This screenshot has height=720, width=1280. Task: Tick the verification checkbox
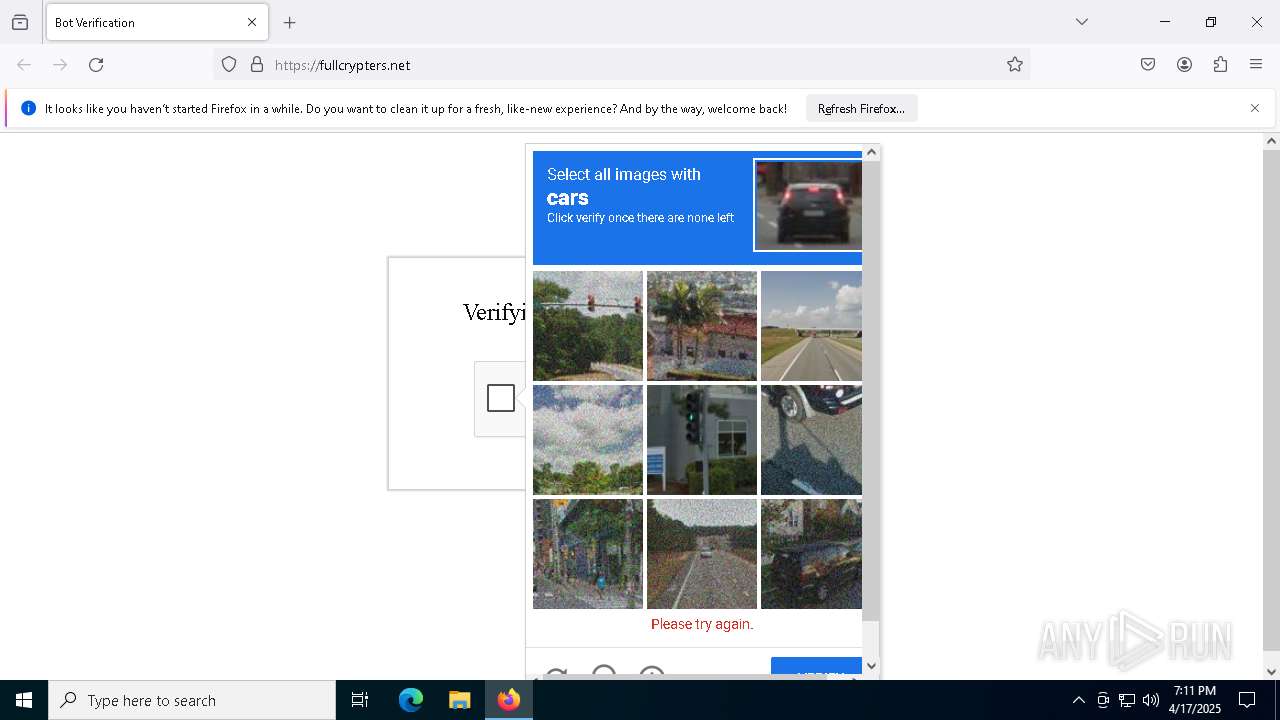(x=501, y=398)
